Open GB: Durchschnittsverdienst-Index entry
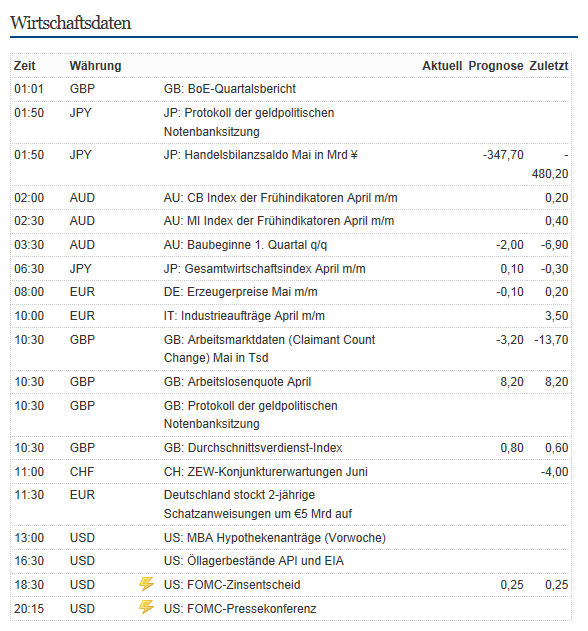The width and height of the screenshot is (588, 631). 253,447
